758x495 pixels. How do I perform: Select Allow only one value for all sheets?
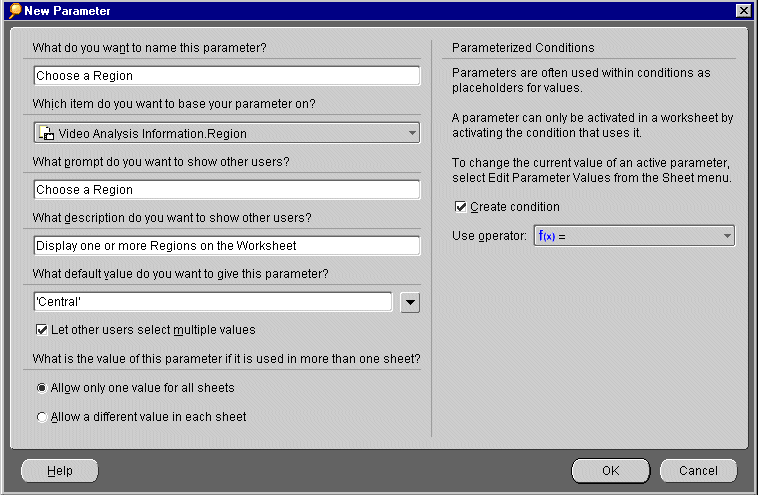42,388
